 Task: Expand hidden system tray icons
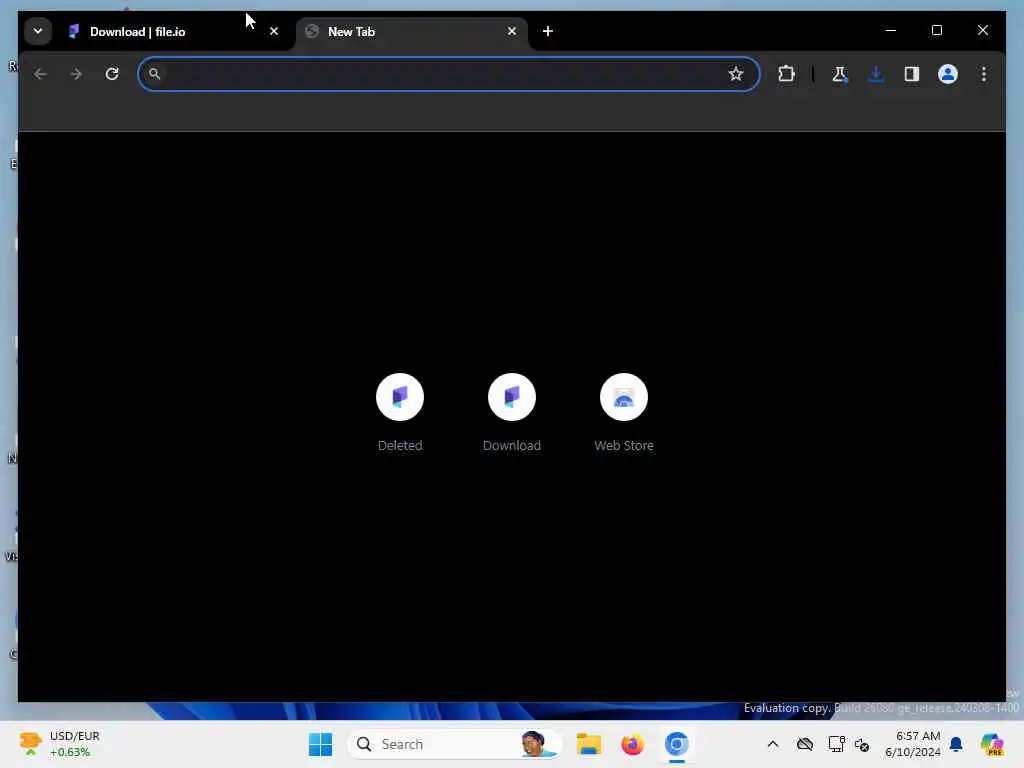(773, 744)
